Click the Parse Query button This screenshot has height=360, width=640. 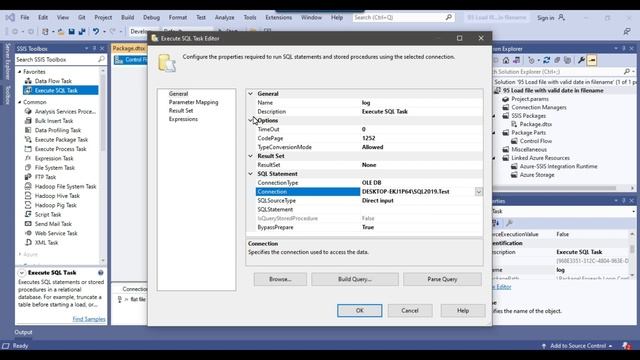coord(442,279)
